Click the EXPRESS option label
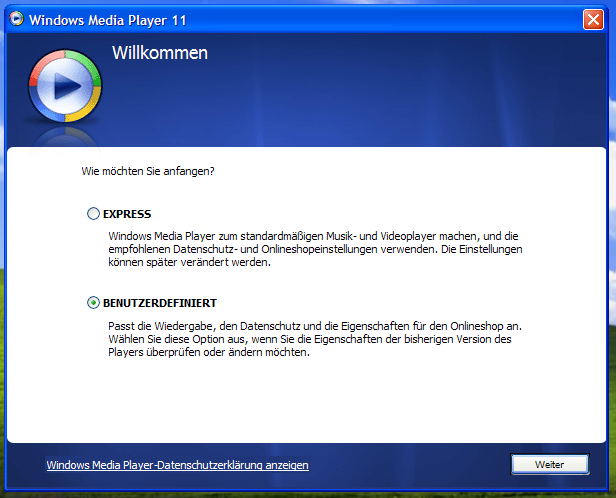616x498 pixels. point(127,214)
